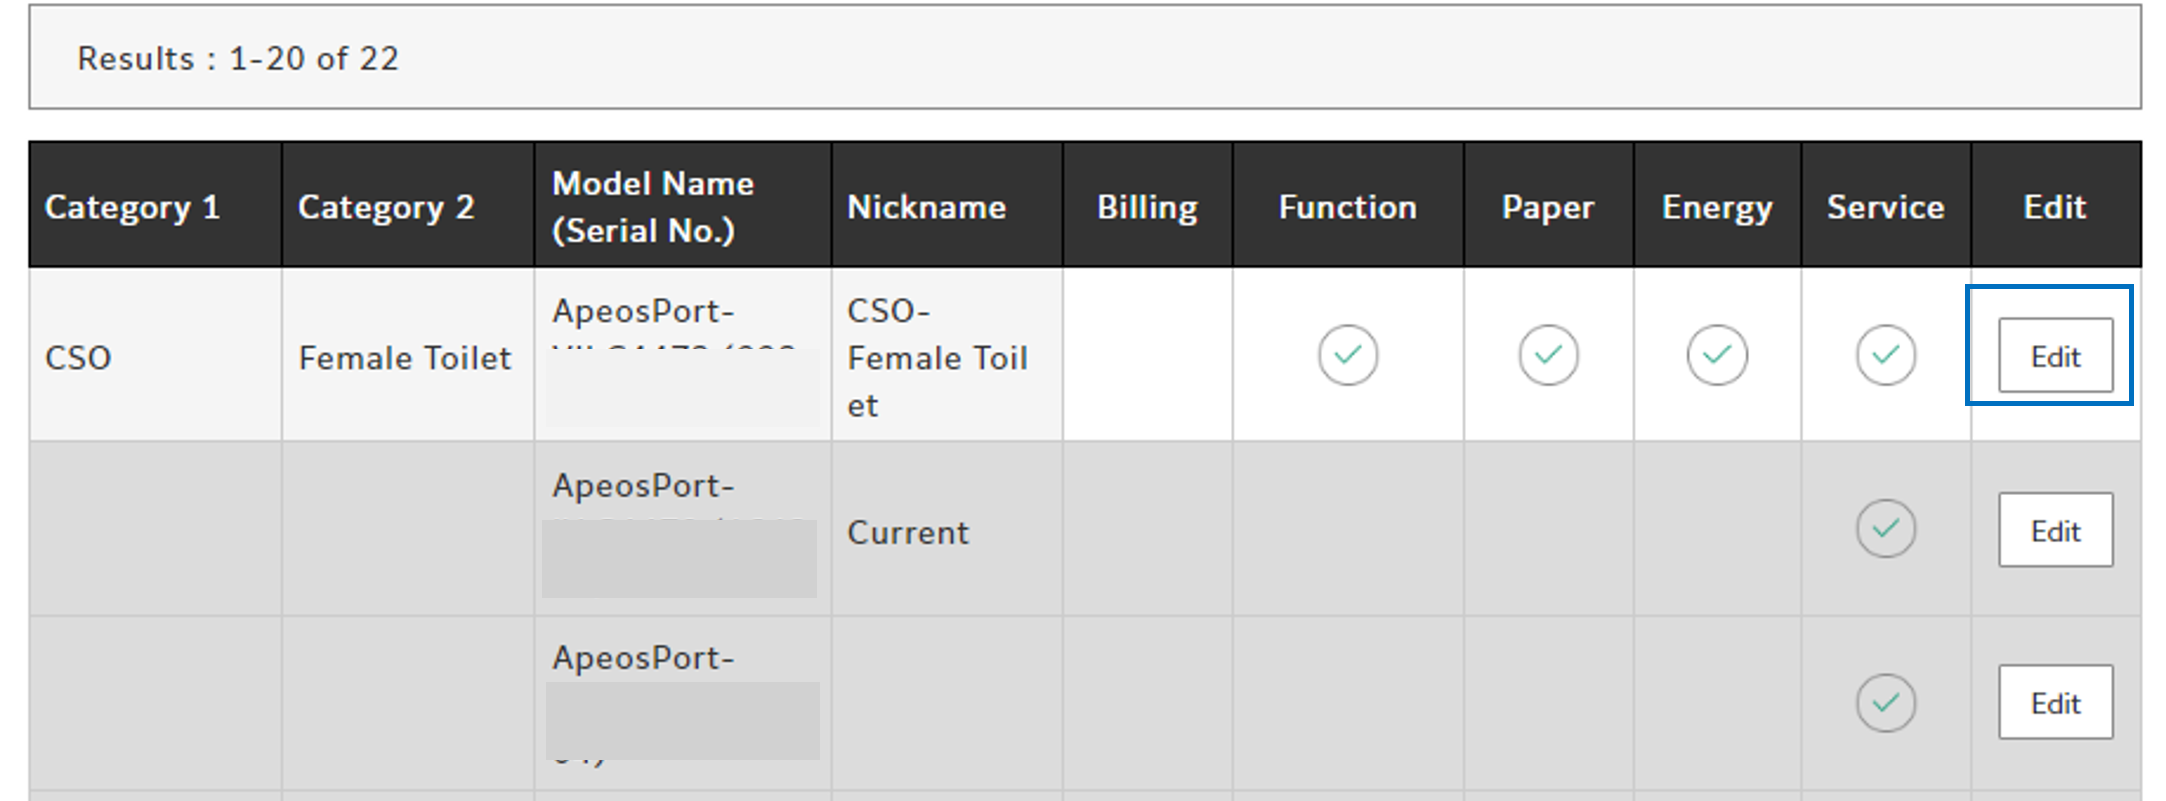Select the Current nickname cell
The width and height of the screenshot is (2166, 801).
(x=908, y=533)
